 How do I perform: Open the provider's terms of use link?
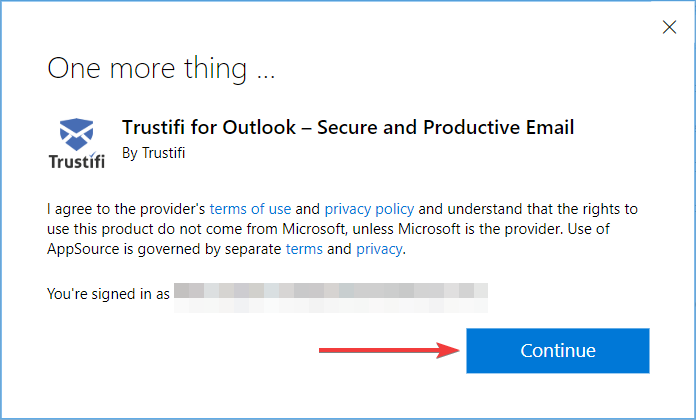click(250, 209)
